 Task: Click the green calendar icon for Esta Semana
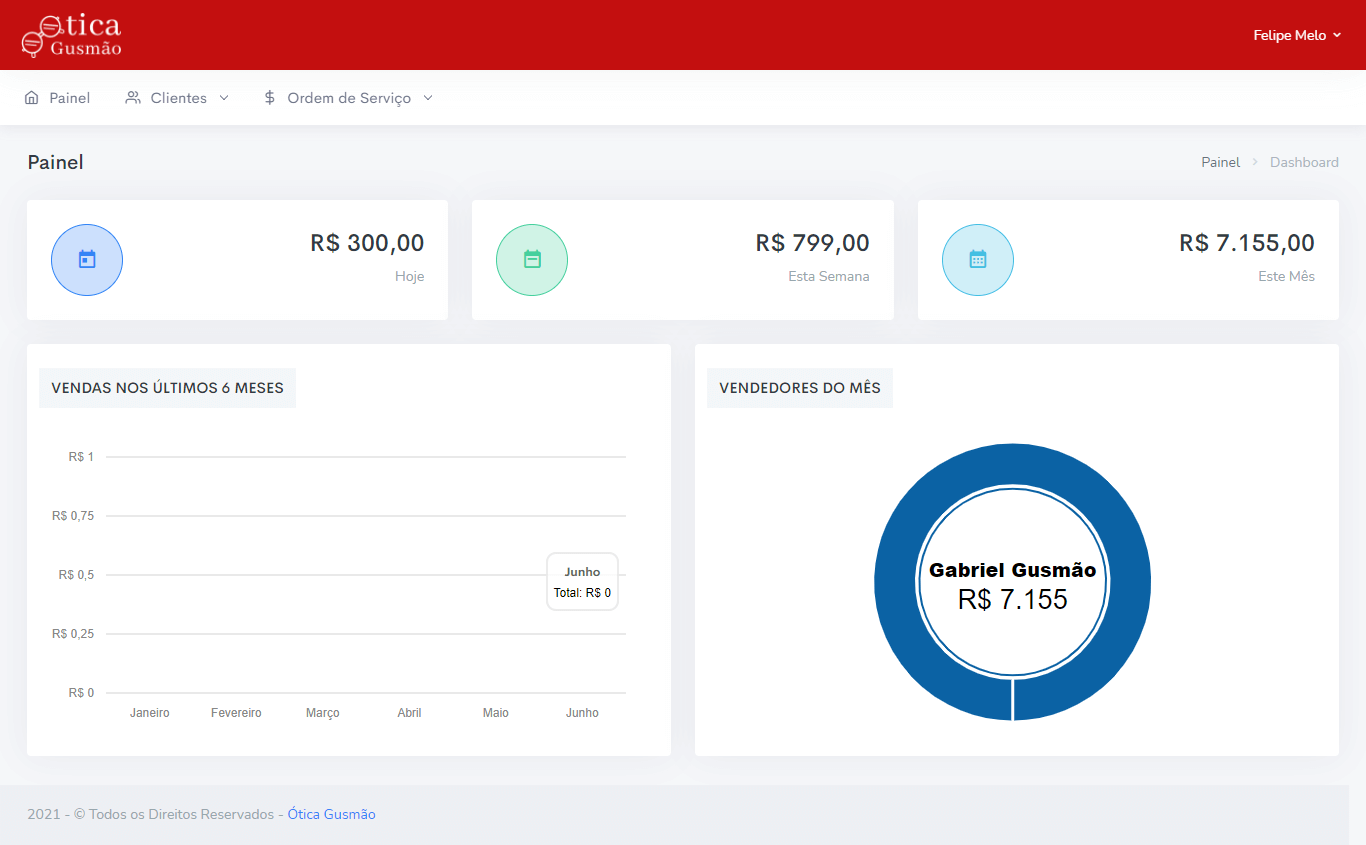coord(532,260)
